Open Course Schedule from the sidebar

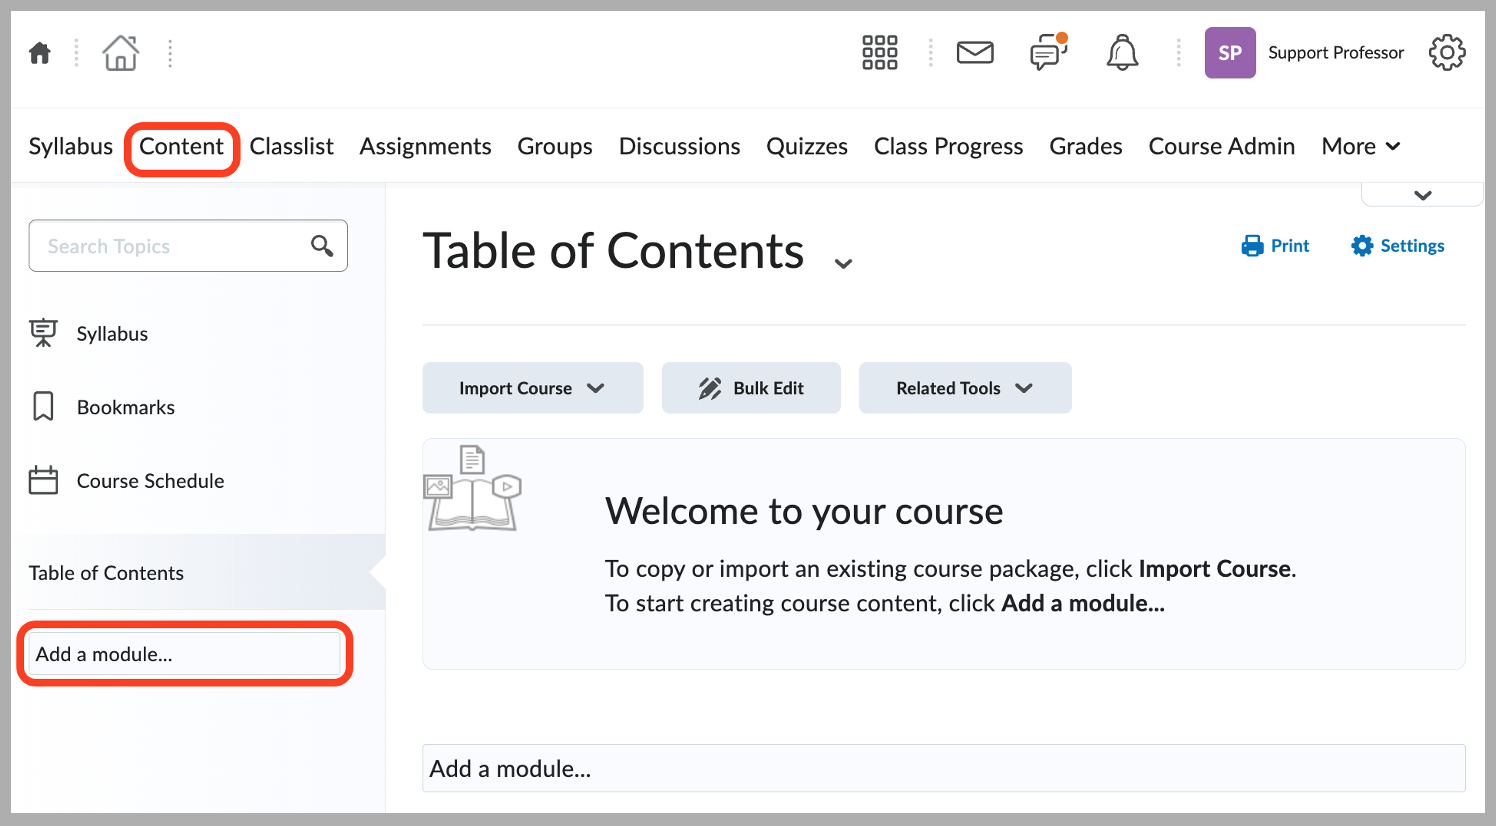[150, 481]
